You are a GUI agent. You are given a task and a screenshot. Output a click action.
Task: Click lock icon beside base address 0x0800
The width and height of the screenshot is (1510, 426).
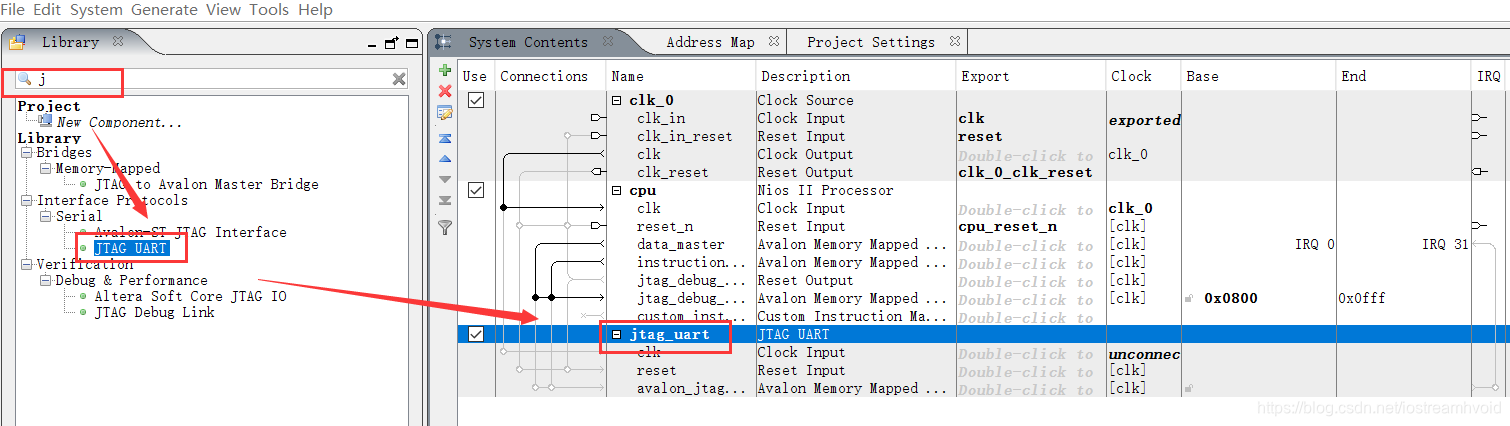click(1189, 298)
